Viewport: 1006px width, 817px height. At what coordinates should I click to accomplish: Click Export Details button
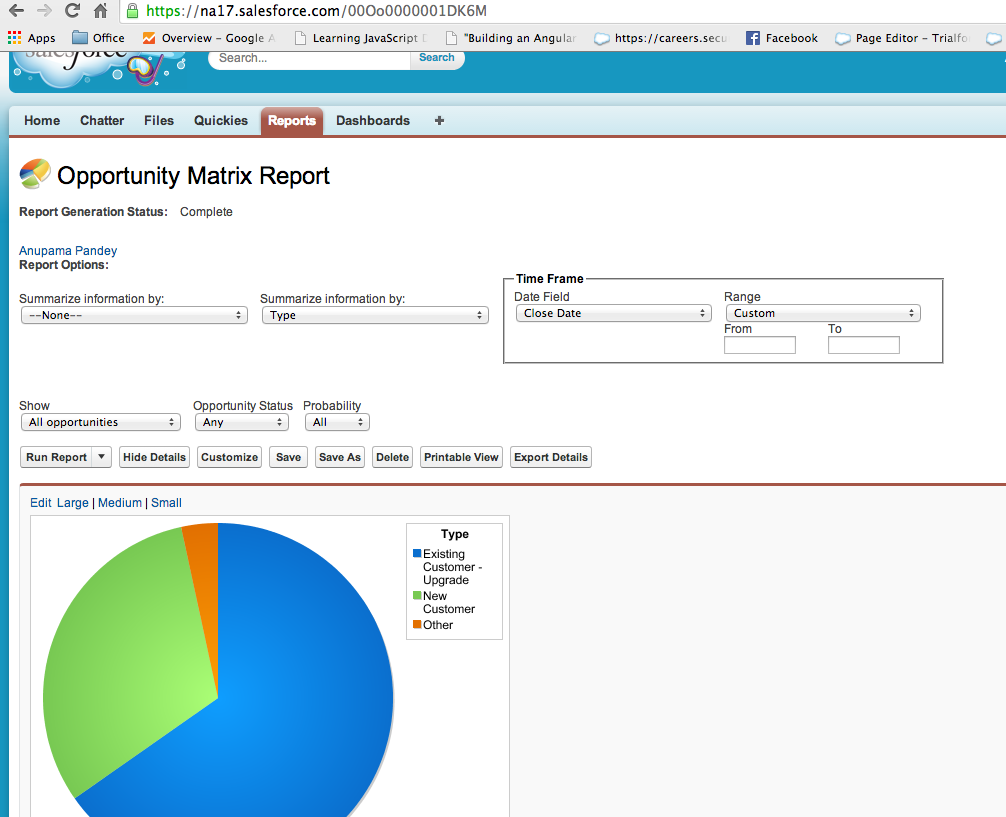551,457
